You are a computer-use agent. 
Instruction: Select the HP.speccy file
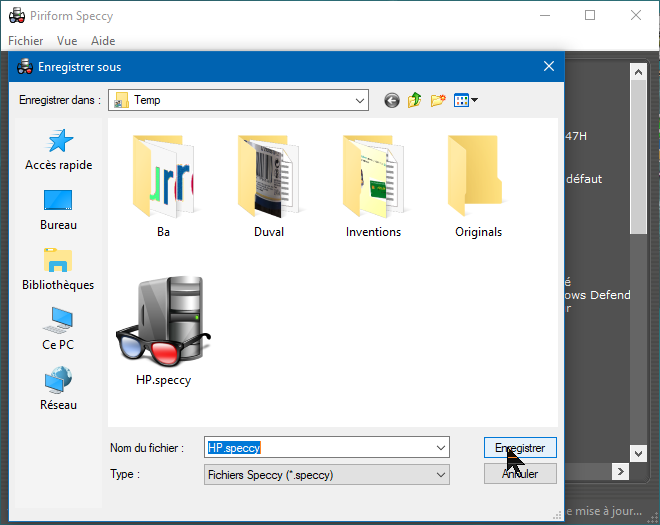tap(163, 331)
